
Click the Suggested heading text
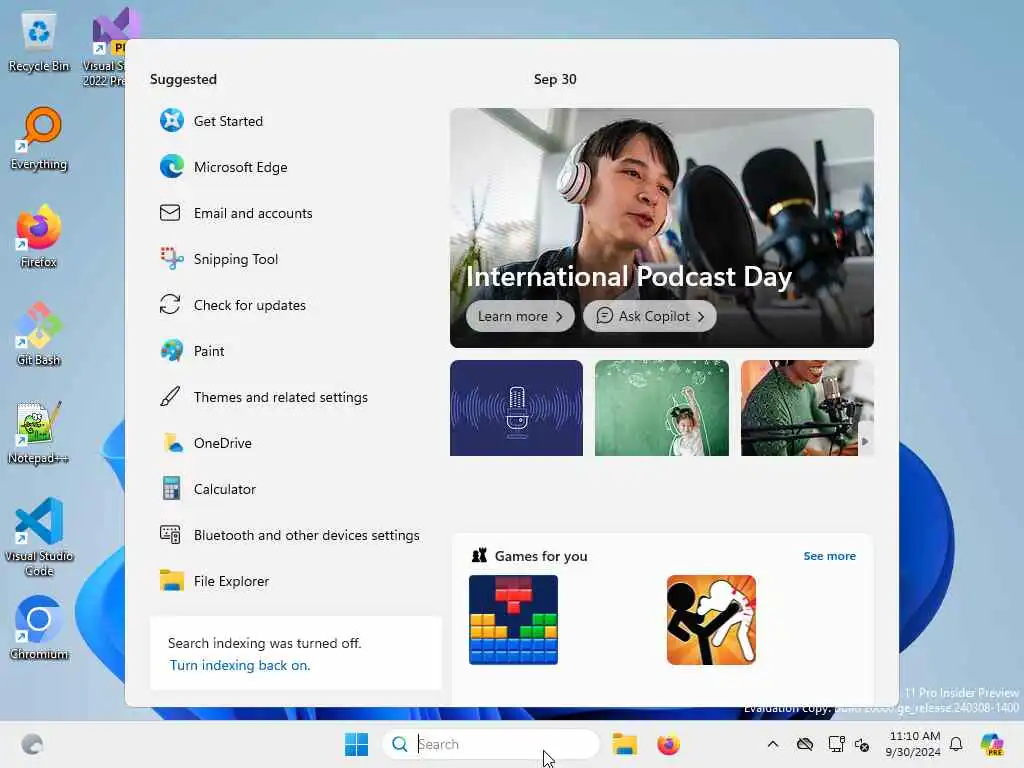tap(184, 79)
